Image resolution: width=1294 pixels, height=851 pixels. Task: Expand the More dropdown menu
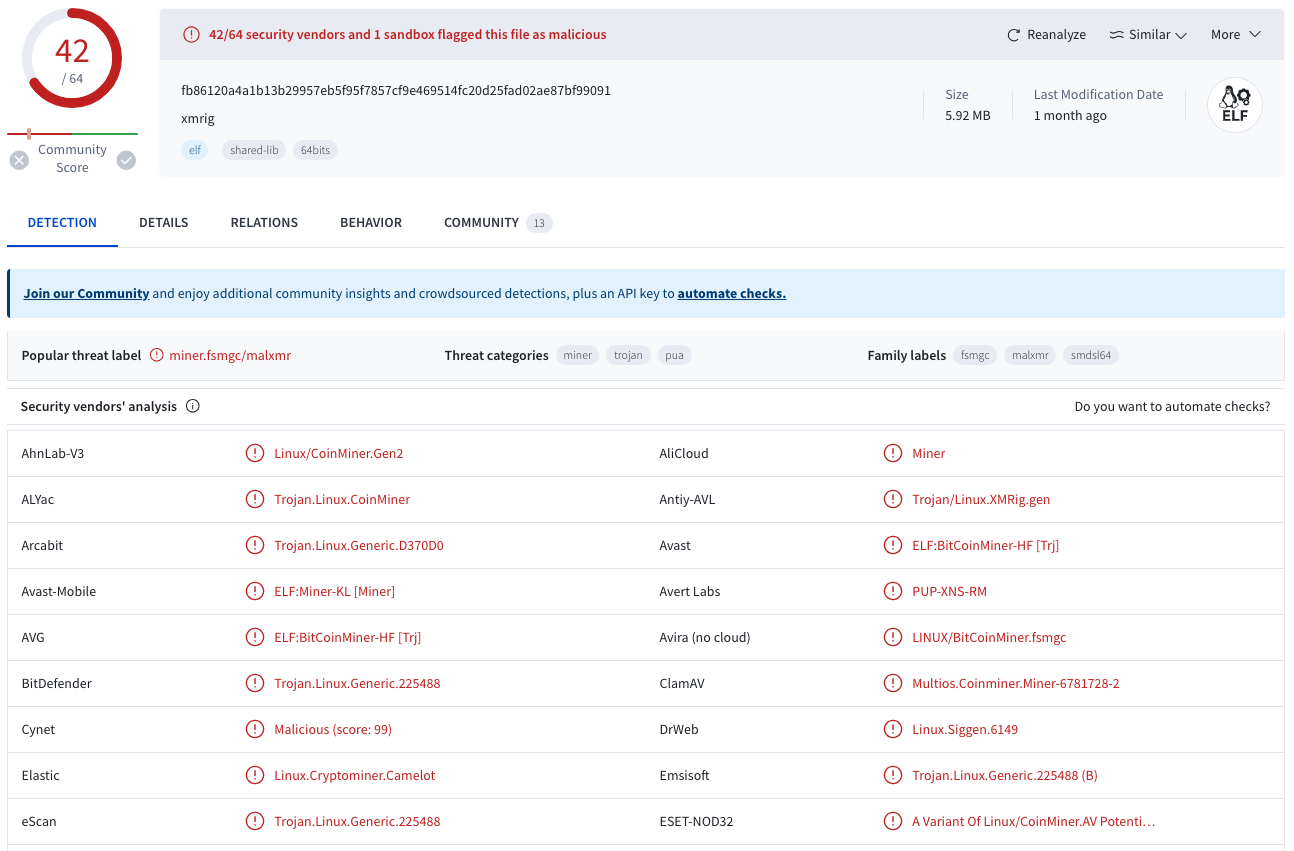(x=1235, y=35)
